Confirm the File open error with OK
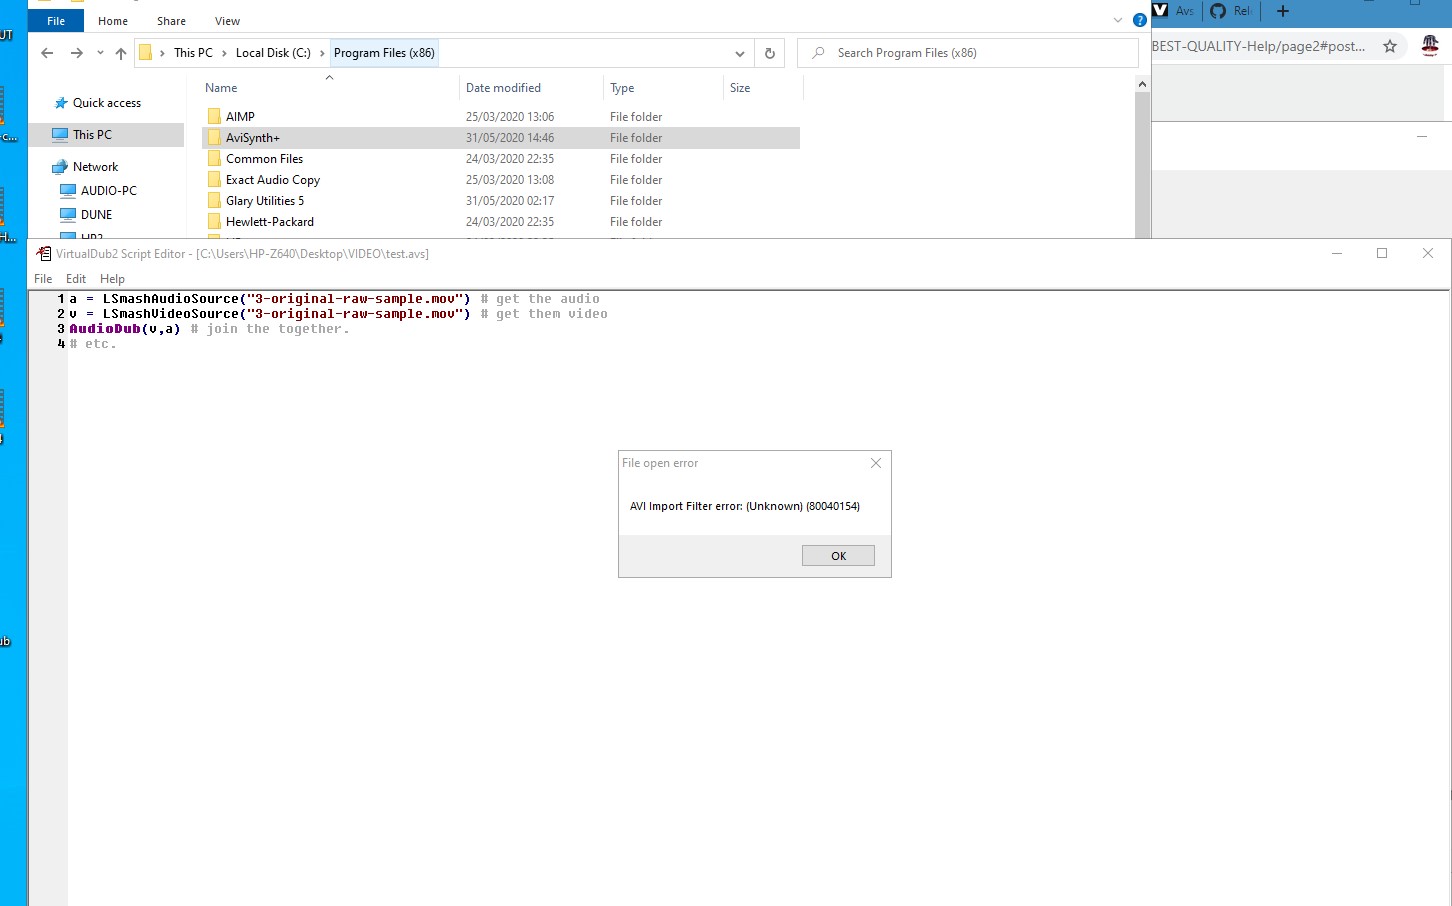 coord(838,556)
